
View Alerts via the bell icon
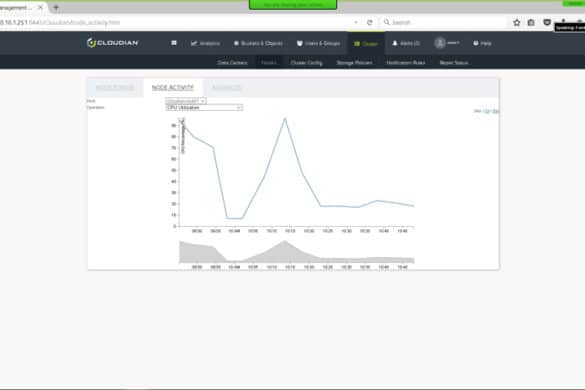coord(406,43)
